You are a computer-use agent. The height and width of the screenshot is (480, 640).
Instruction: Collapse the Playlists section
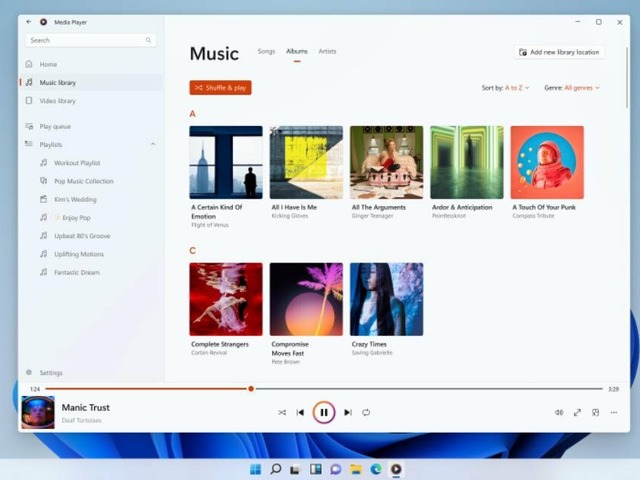pos(153,145)
